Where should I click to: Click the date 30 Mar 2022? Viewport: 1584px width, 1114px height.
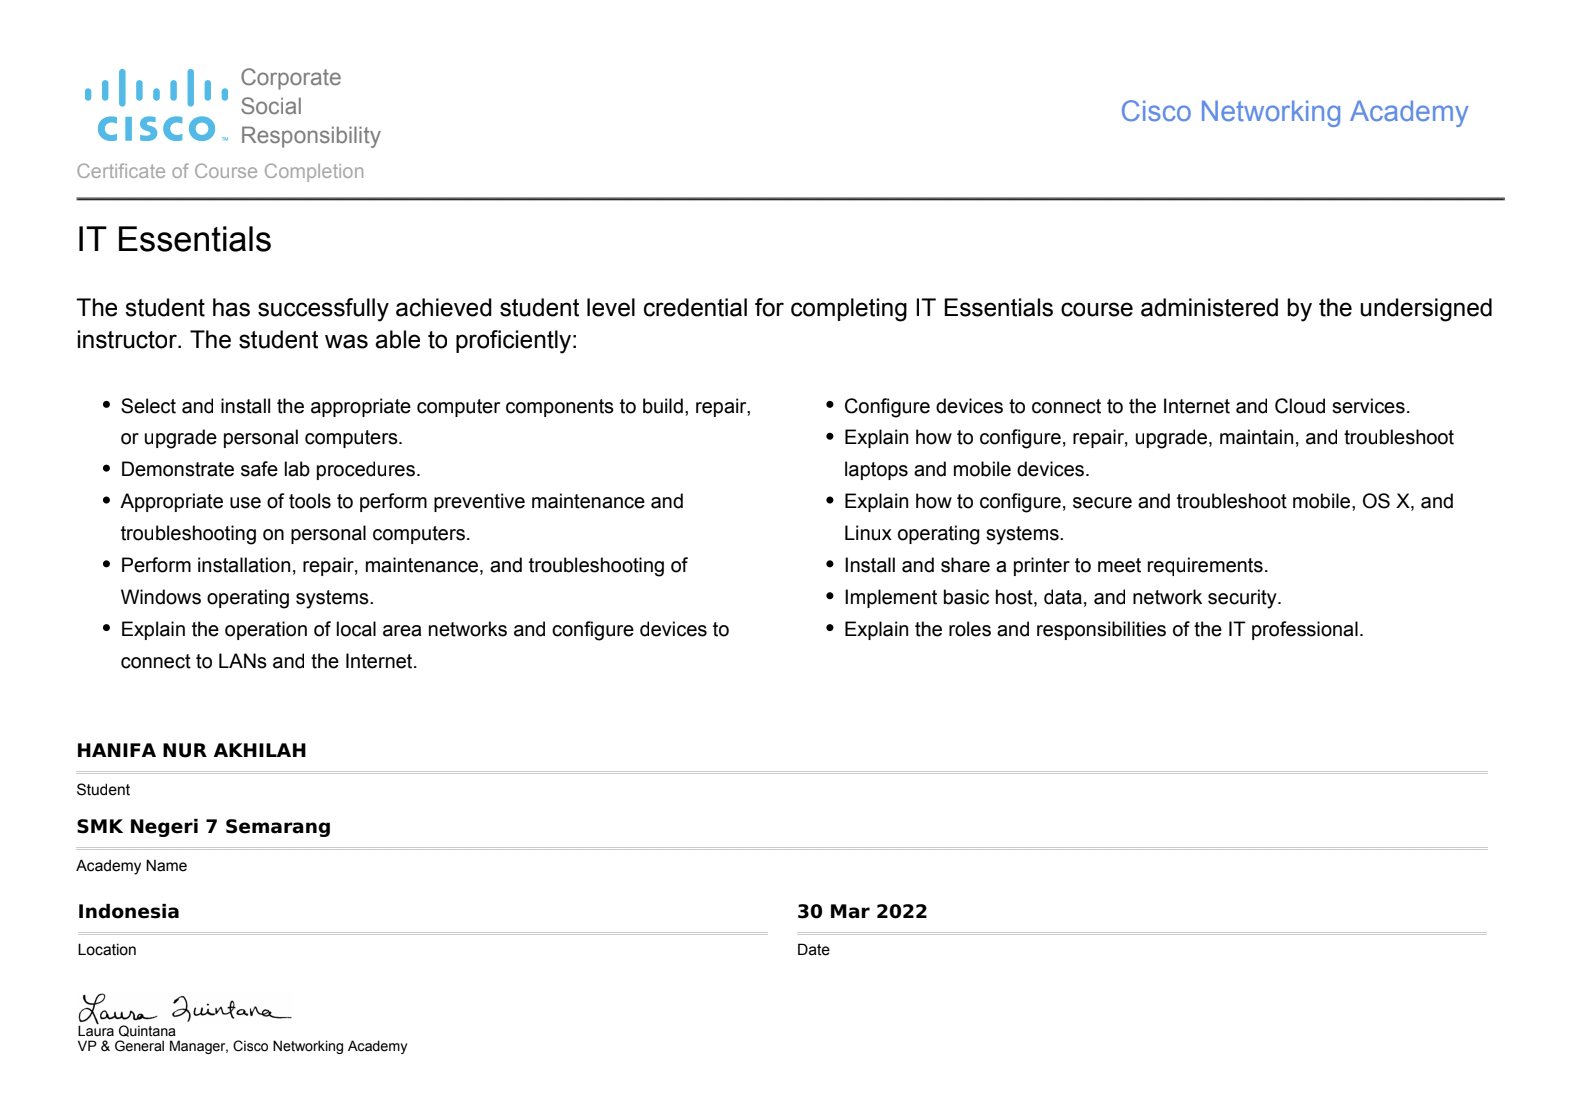pyautogui.click(x=861, y=912)
